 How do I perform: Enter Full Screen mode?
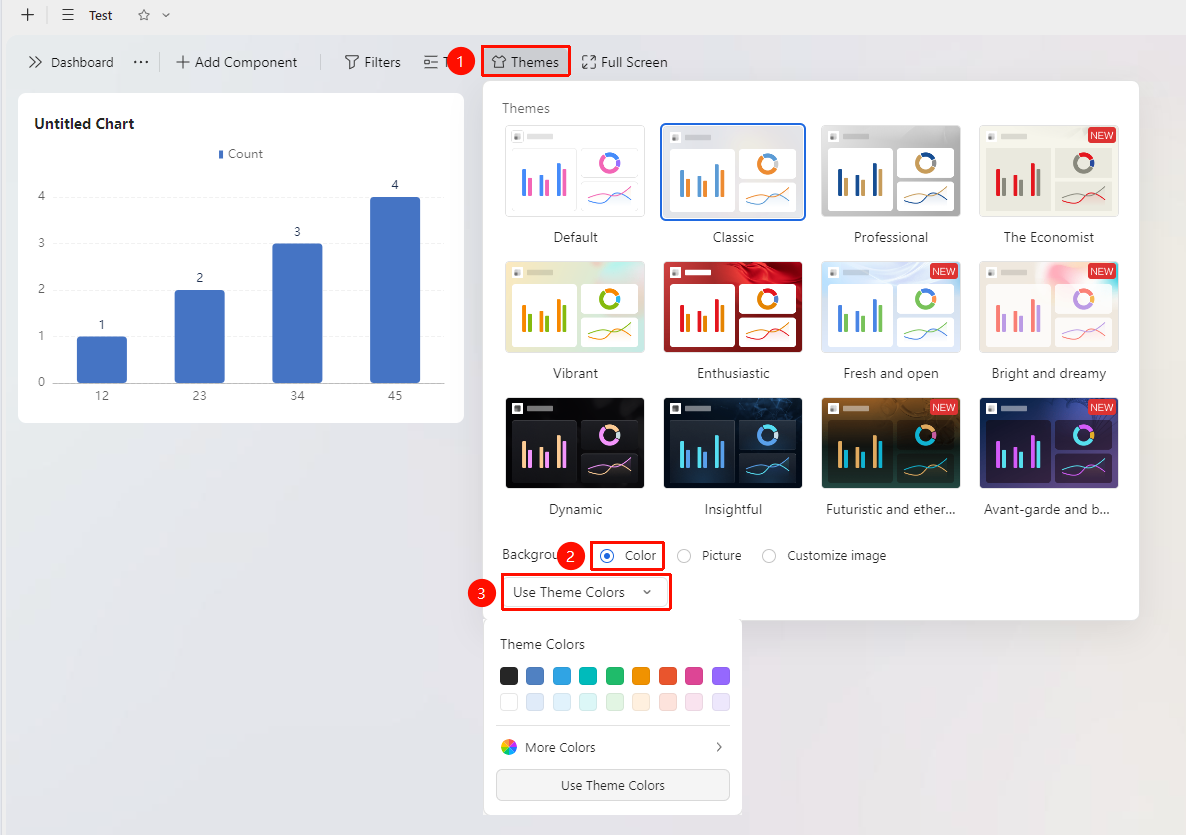[x=625, y=62]
